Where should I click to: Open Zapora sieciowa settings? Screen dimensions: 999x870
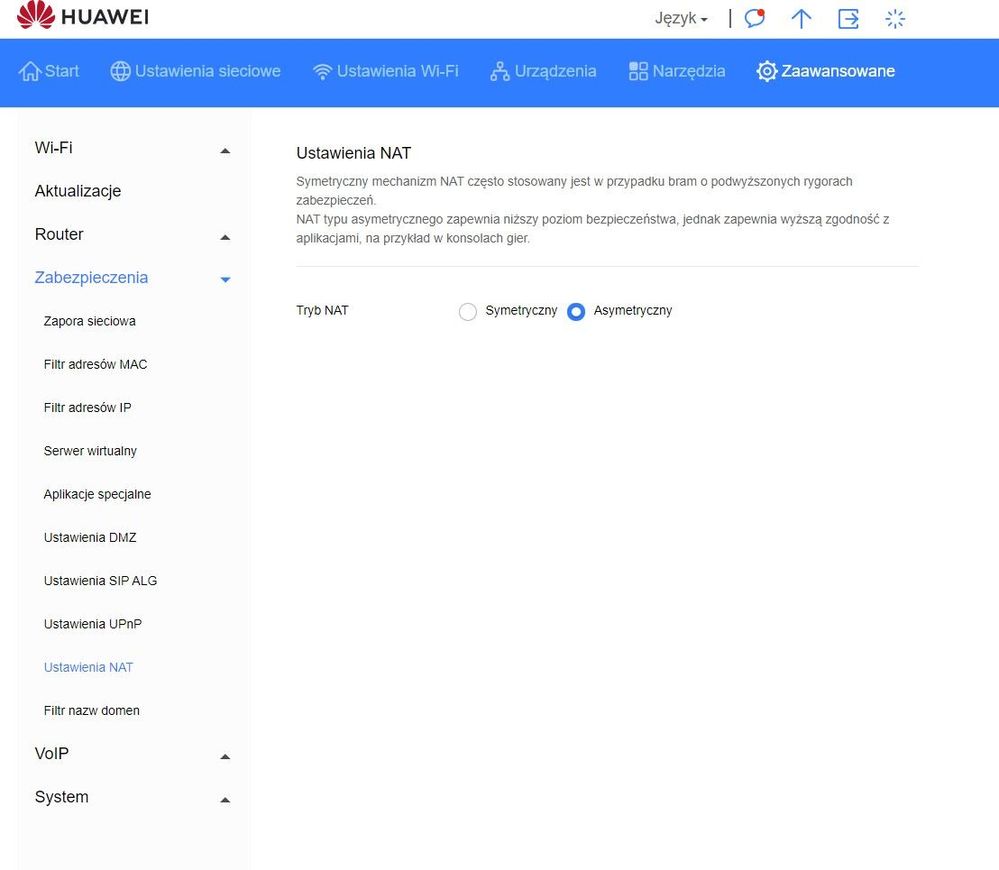click(90, 321)
